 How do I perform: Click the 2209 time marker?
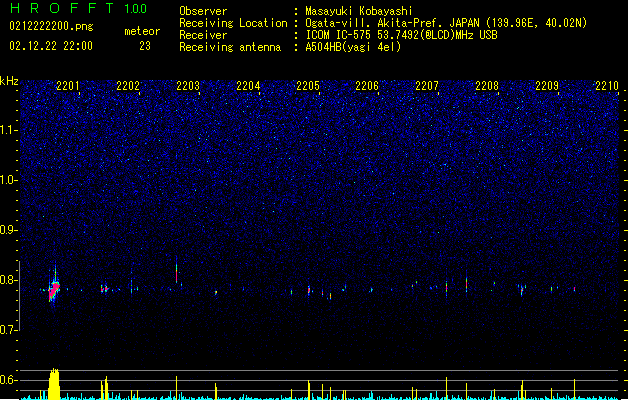547,86
